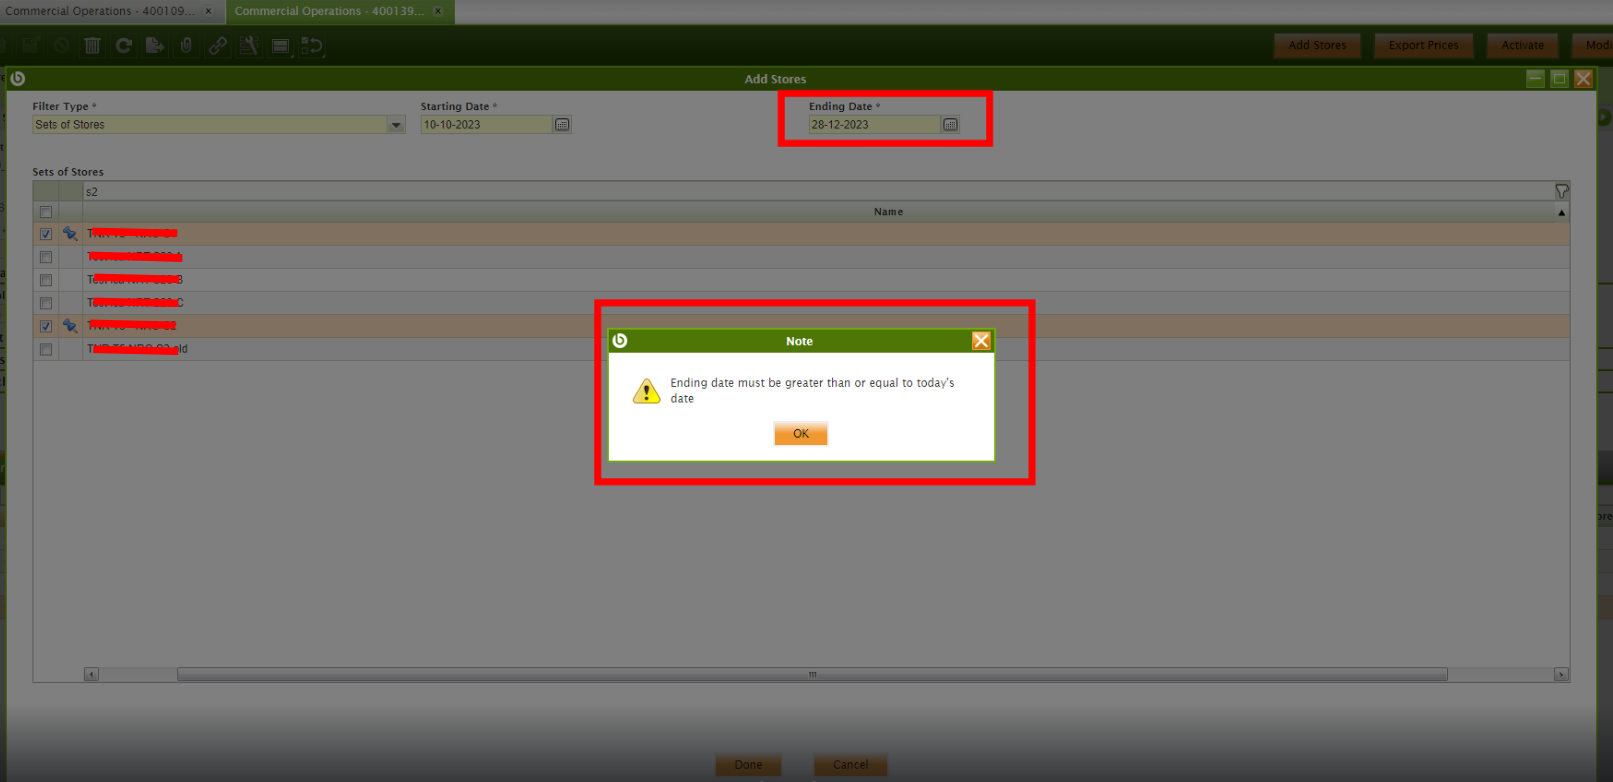Close the first Commercial Operations 400109 tab
Image resolution: width=1613 pixels, height=782 pixels.
208,11
